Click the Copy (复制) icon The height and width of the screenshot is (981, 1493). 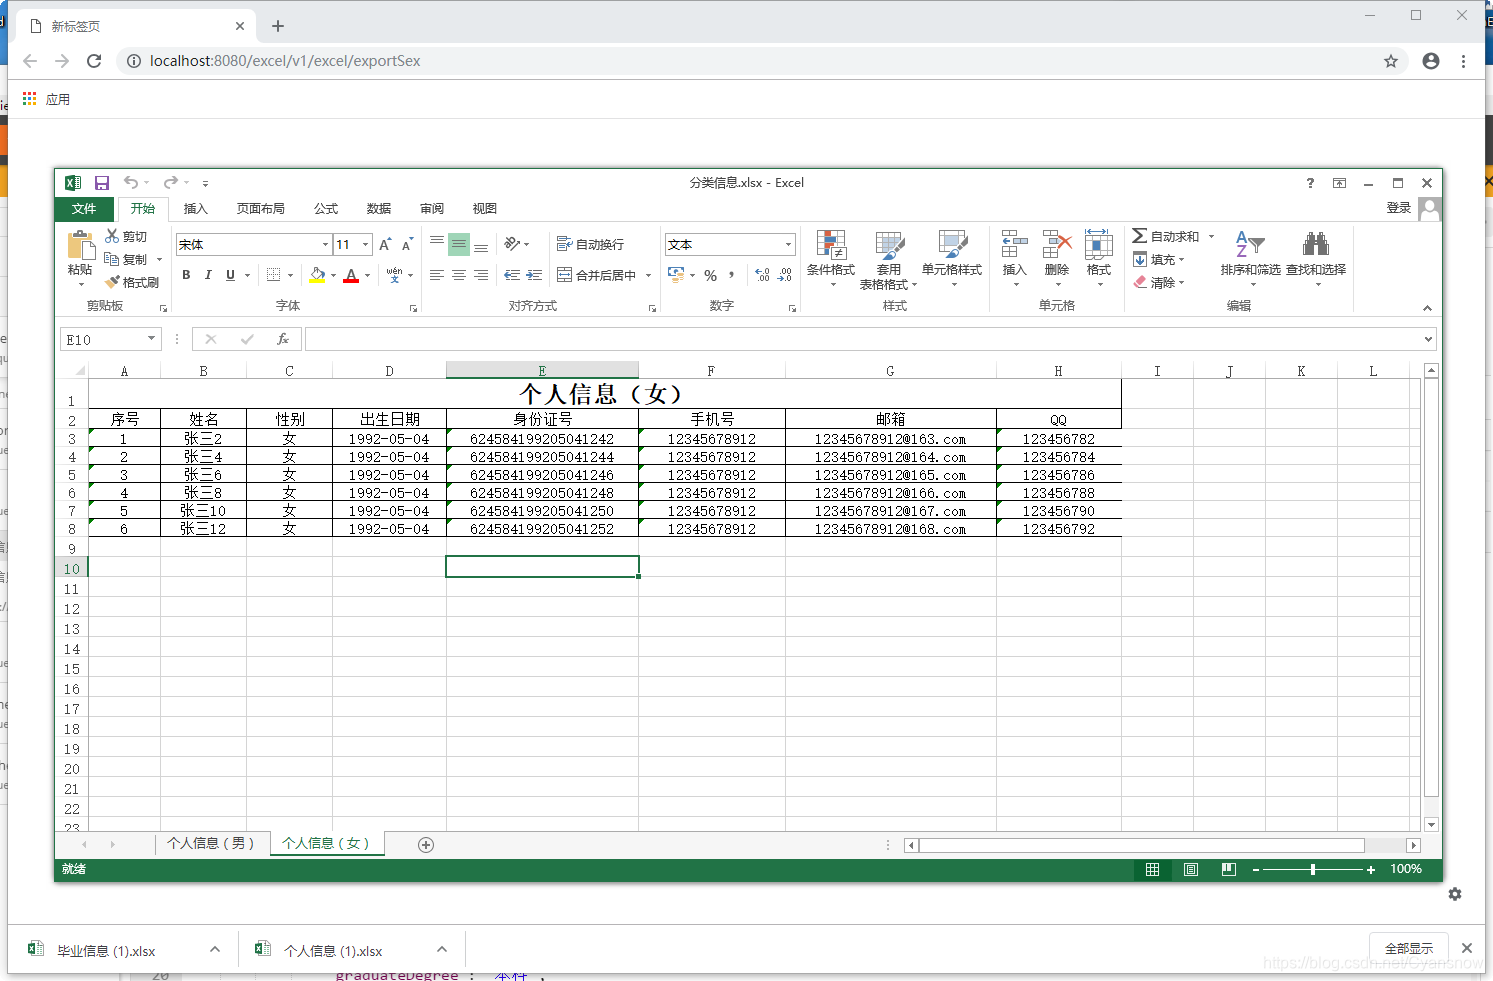tap(112, 259)
